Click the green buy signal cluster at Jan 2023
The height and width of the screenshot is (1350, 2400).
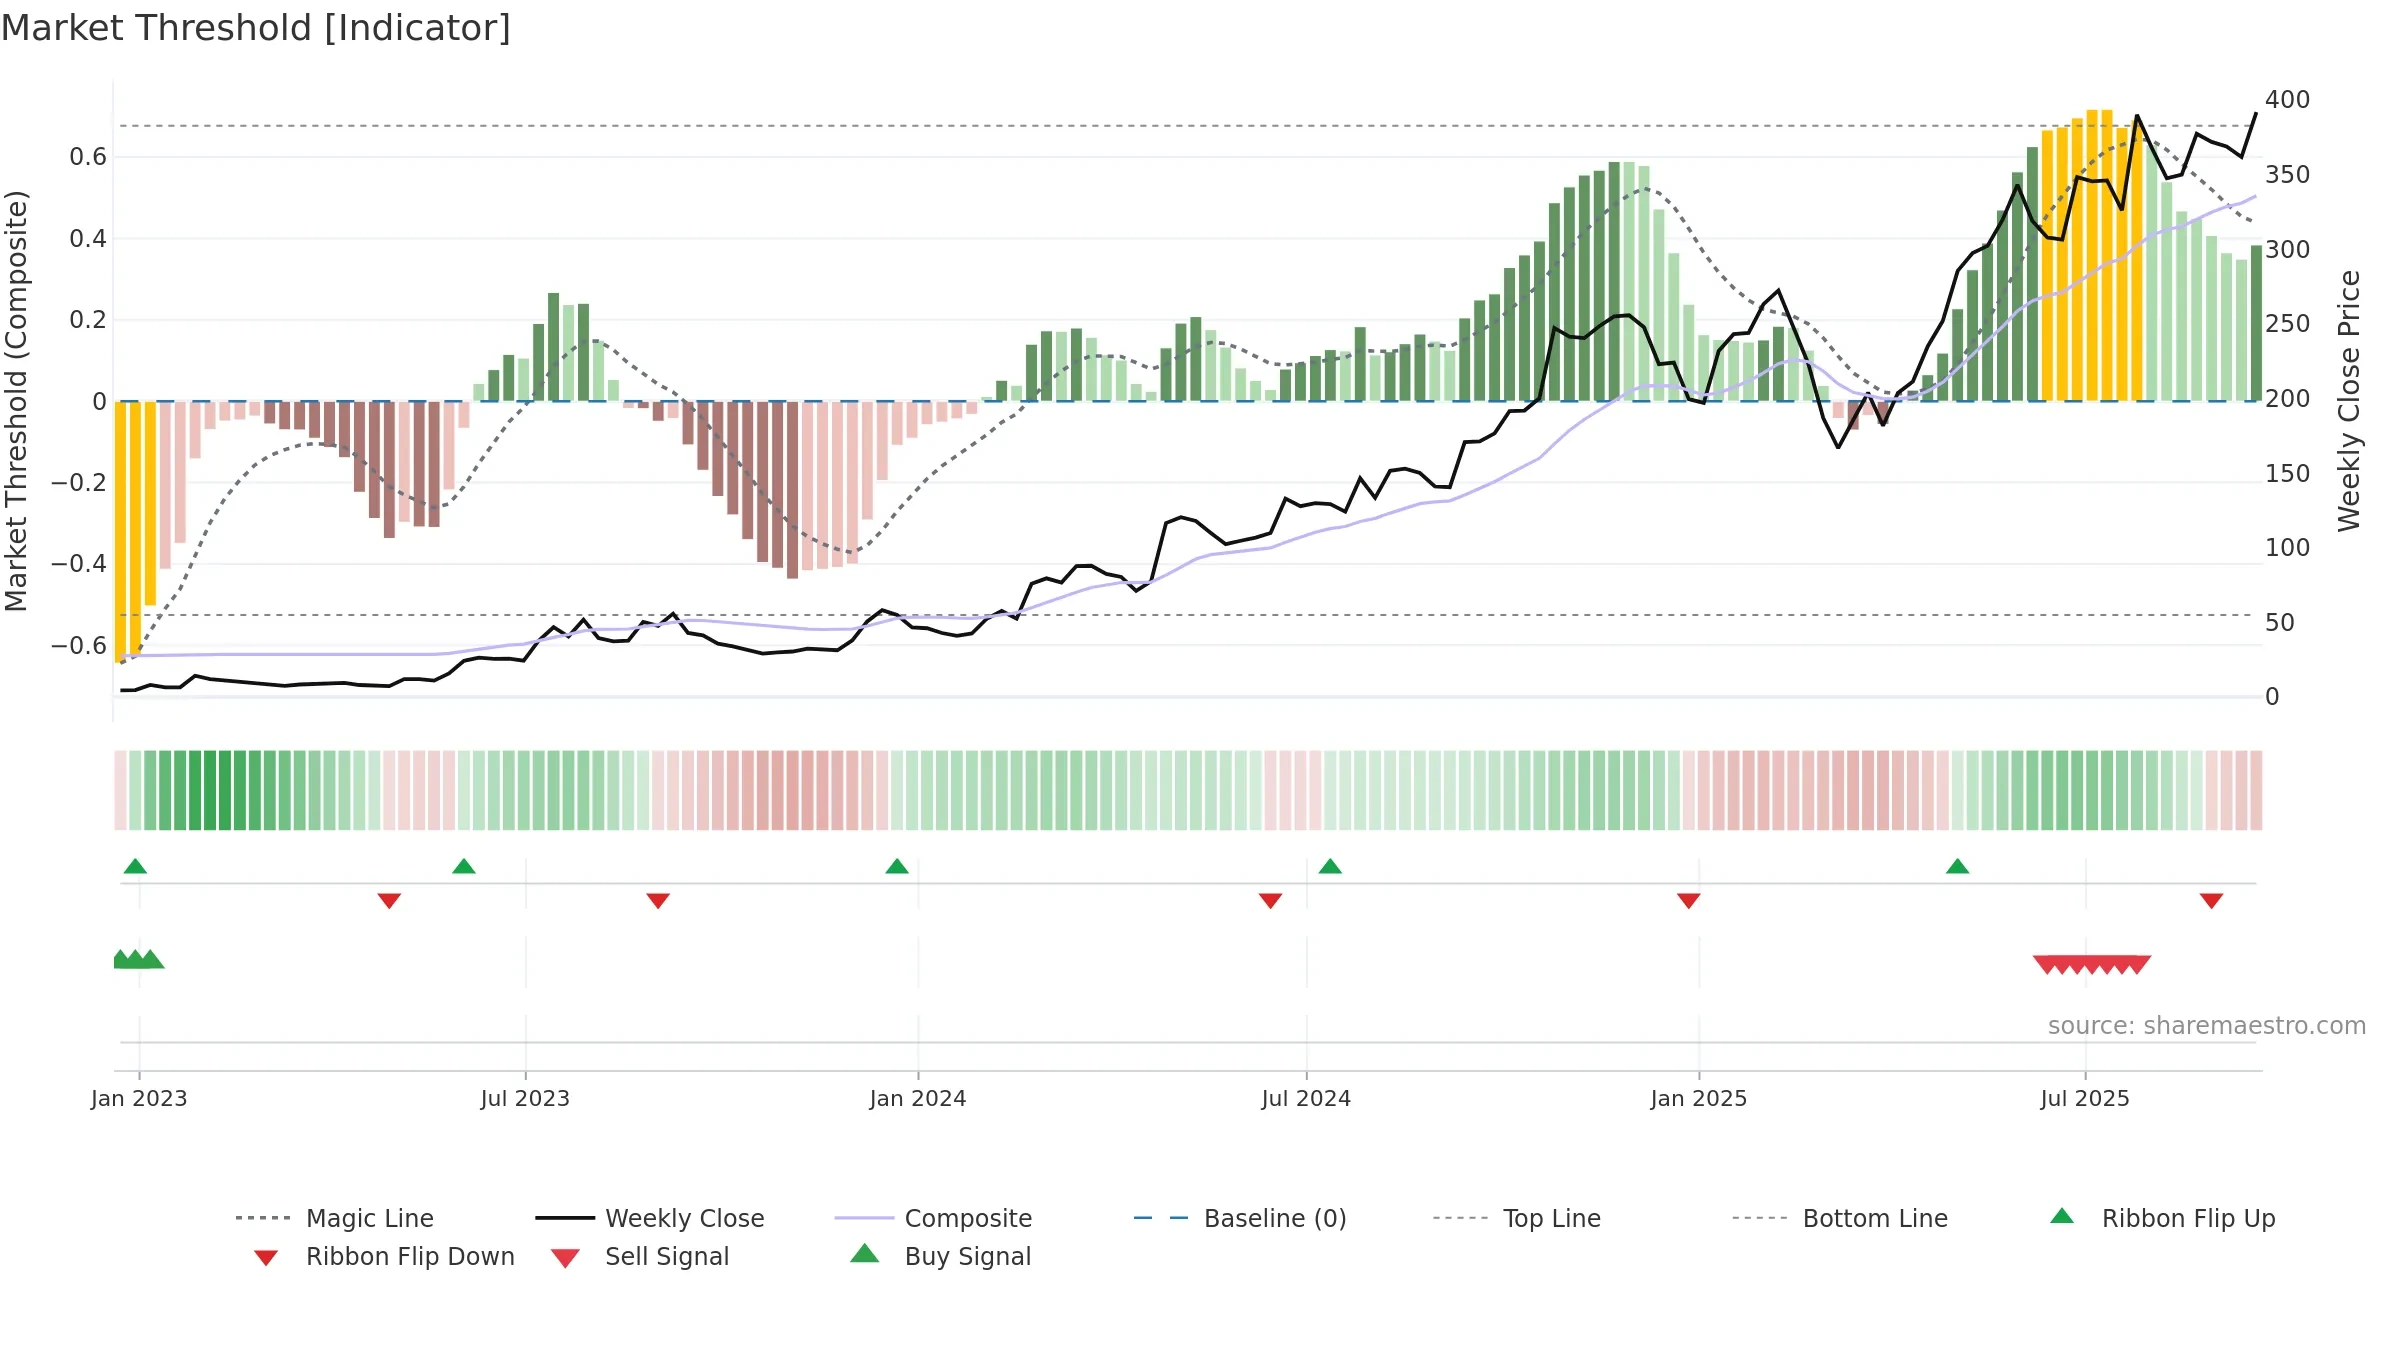click(138, 960)
